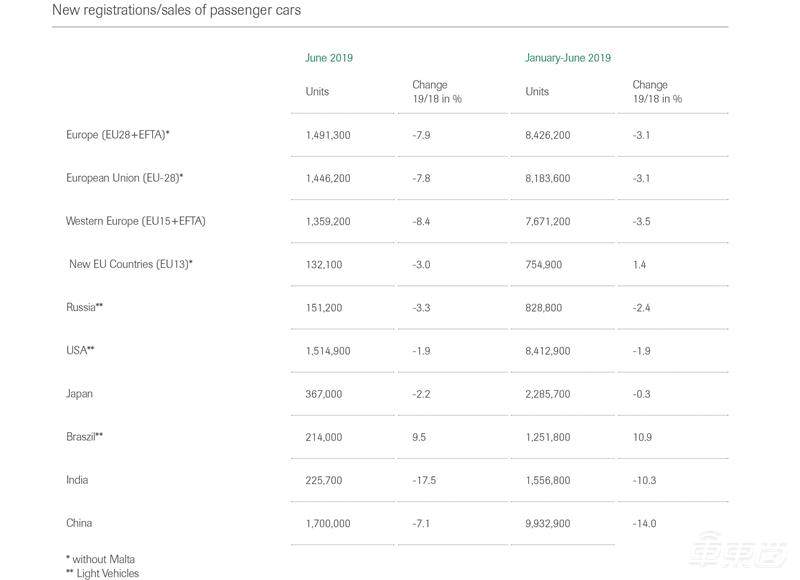This screenshot has height=580, width=800.
Task: Click the European Union (EU-28)* row label
Action: tap(124, 178)
